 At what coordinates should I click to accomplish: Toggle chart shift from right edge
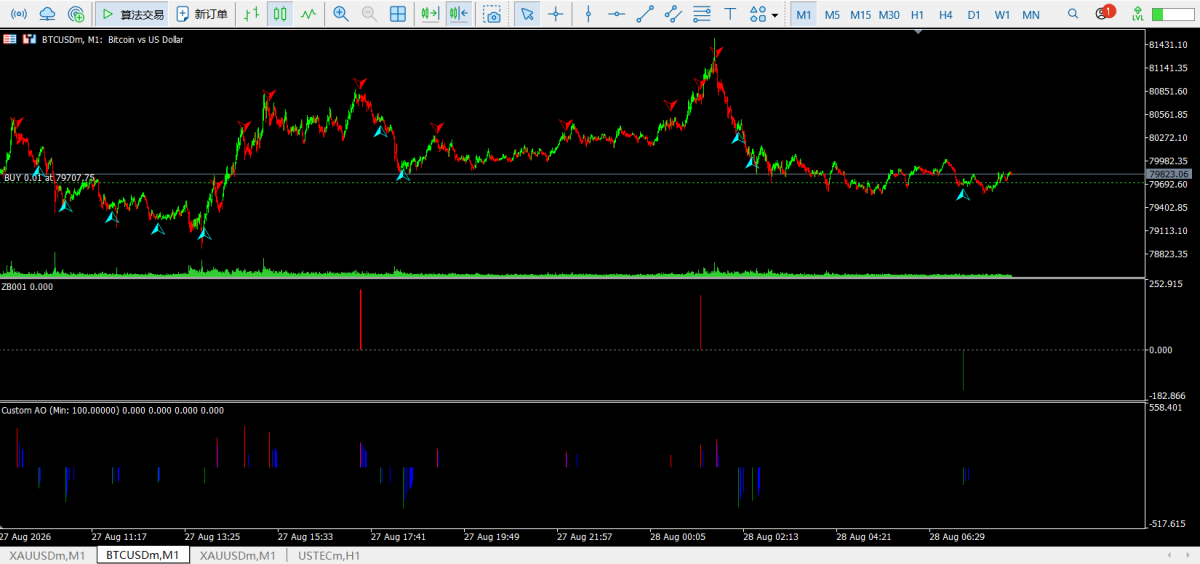coord(458,14)
